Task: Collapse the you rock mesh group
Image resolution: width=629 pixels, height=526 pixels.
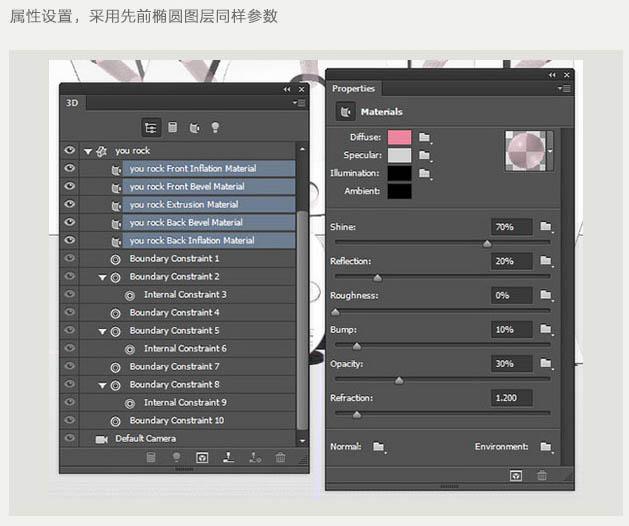Action: (x=88, y=150)
